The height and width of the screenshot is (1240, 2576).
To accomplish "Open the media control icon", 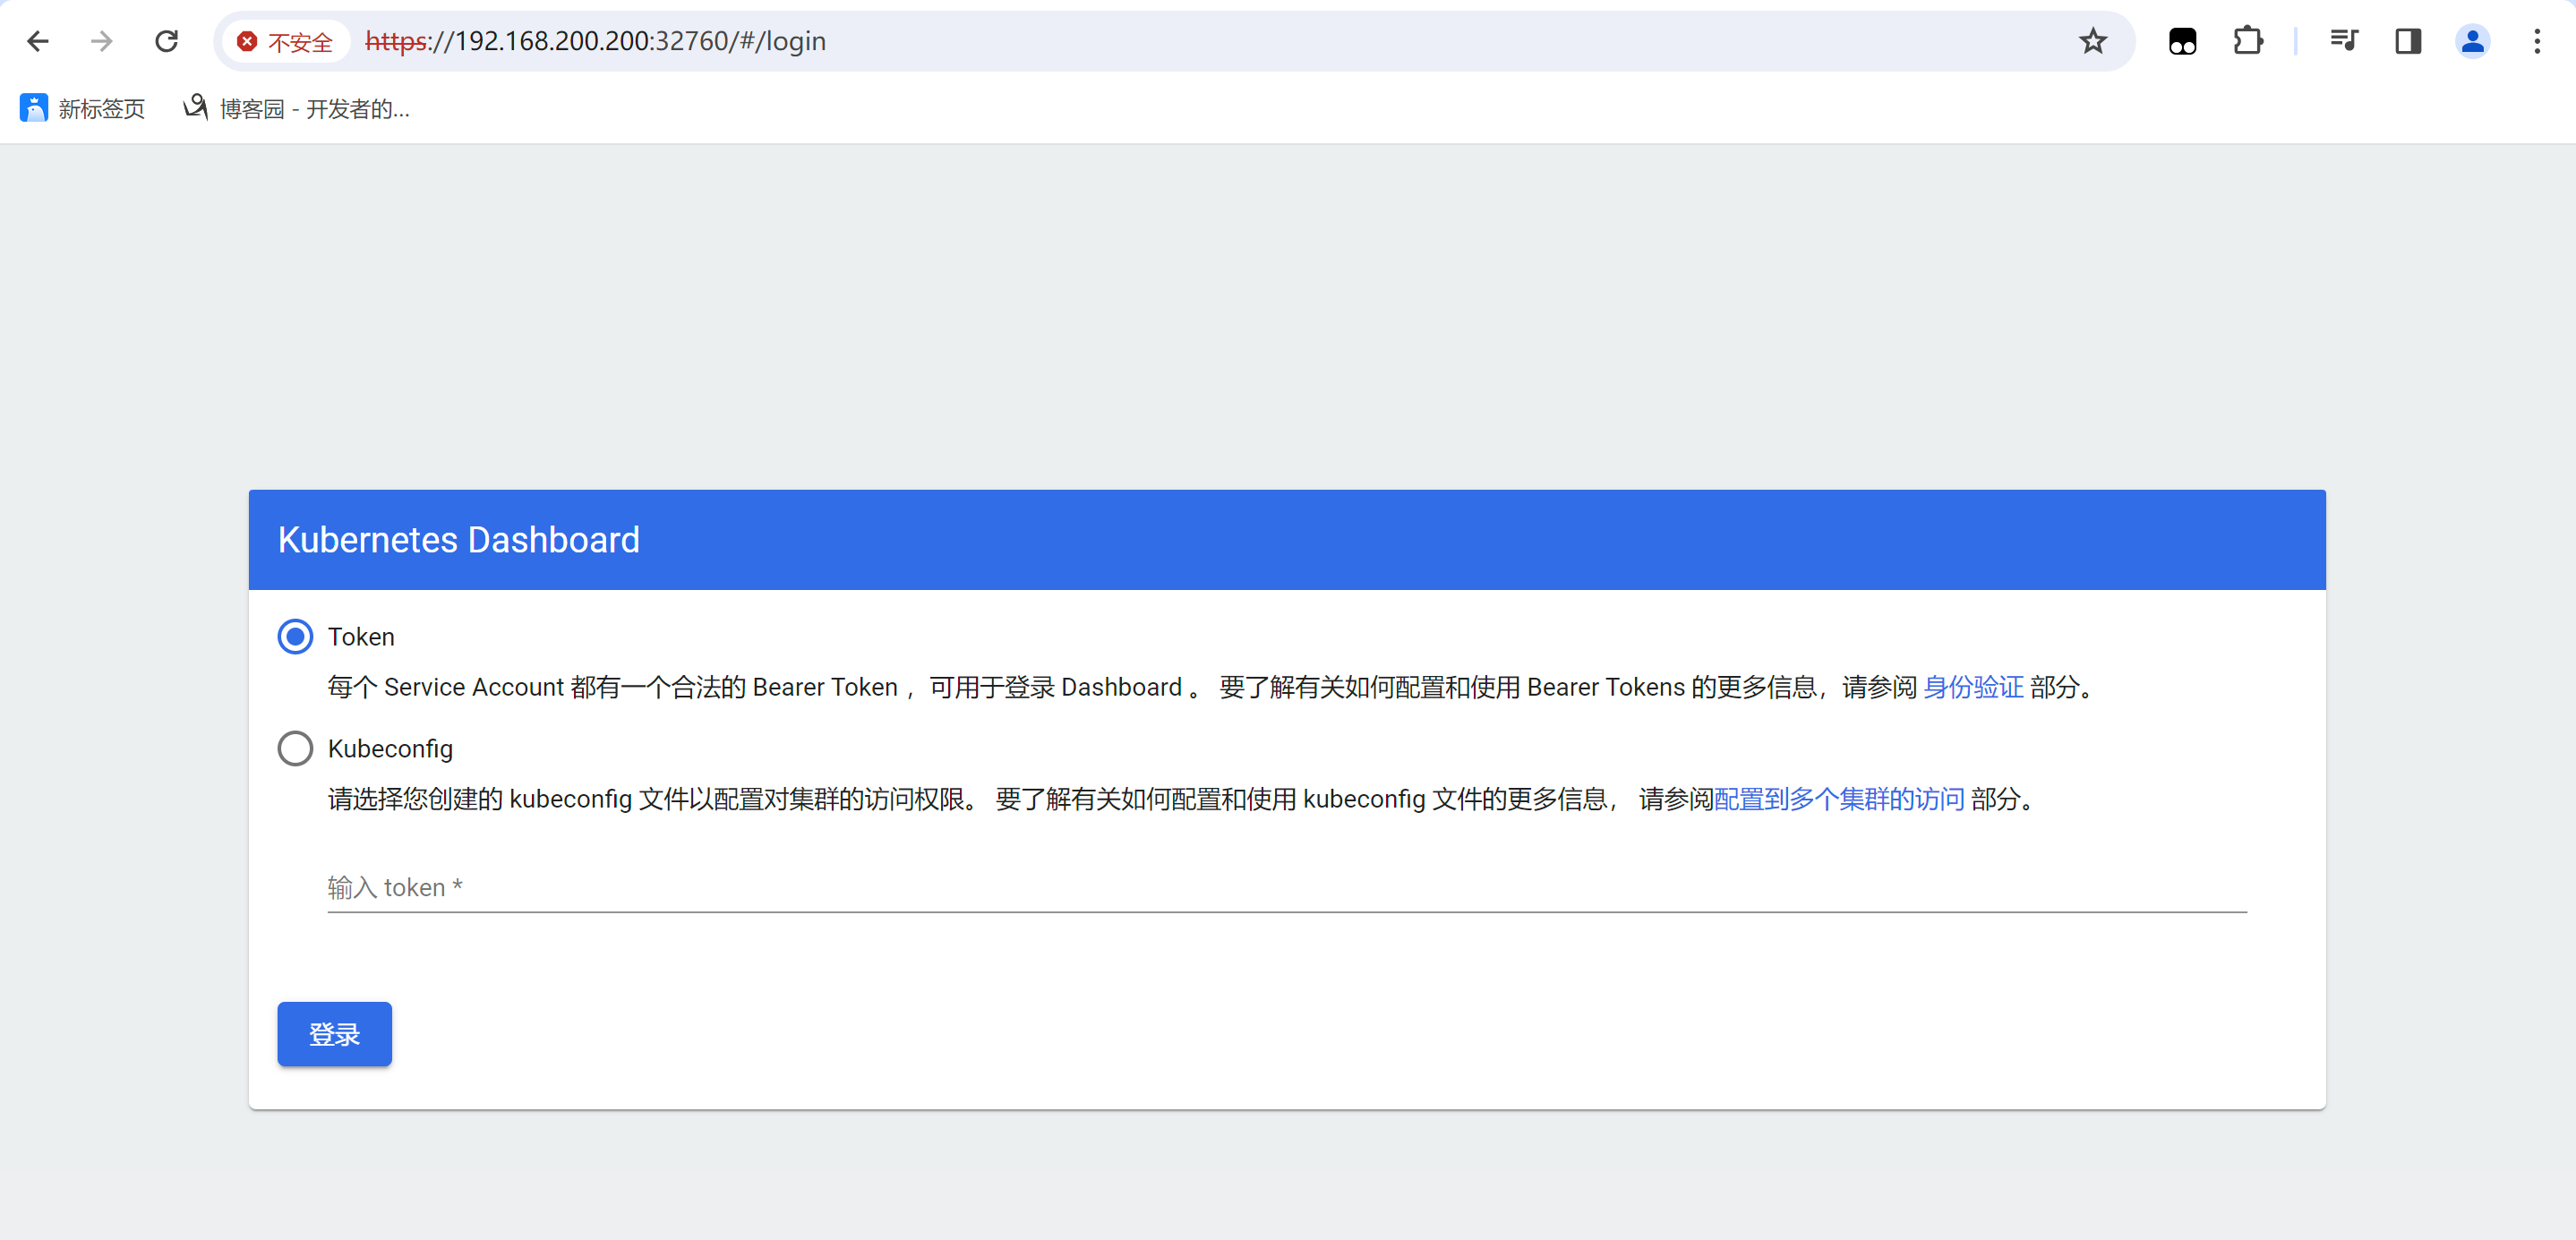I will (x=2343, y=41).
